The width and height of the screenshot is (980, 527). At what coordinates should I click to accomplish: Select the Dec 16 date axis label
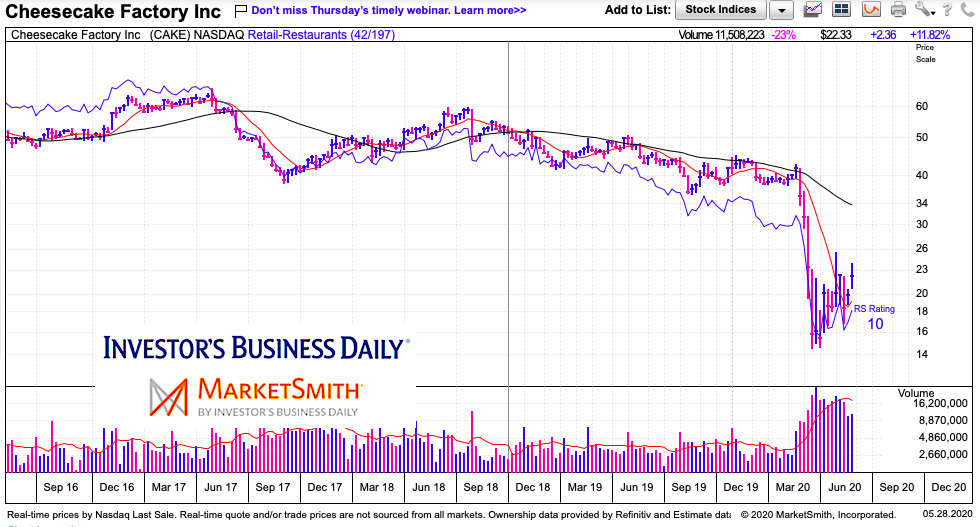(x=117, y=487)
